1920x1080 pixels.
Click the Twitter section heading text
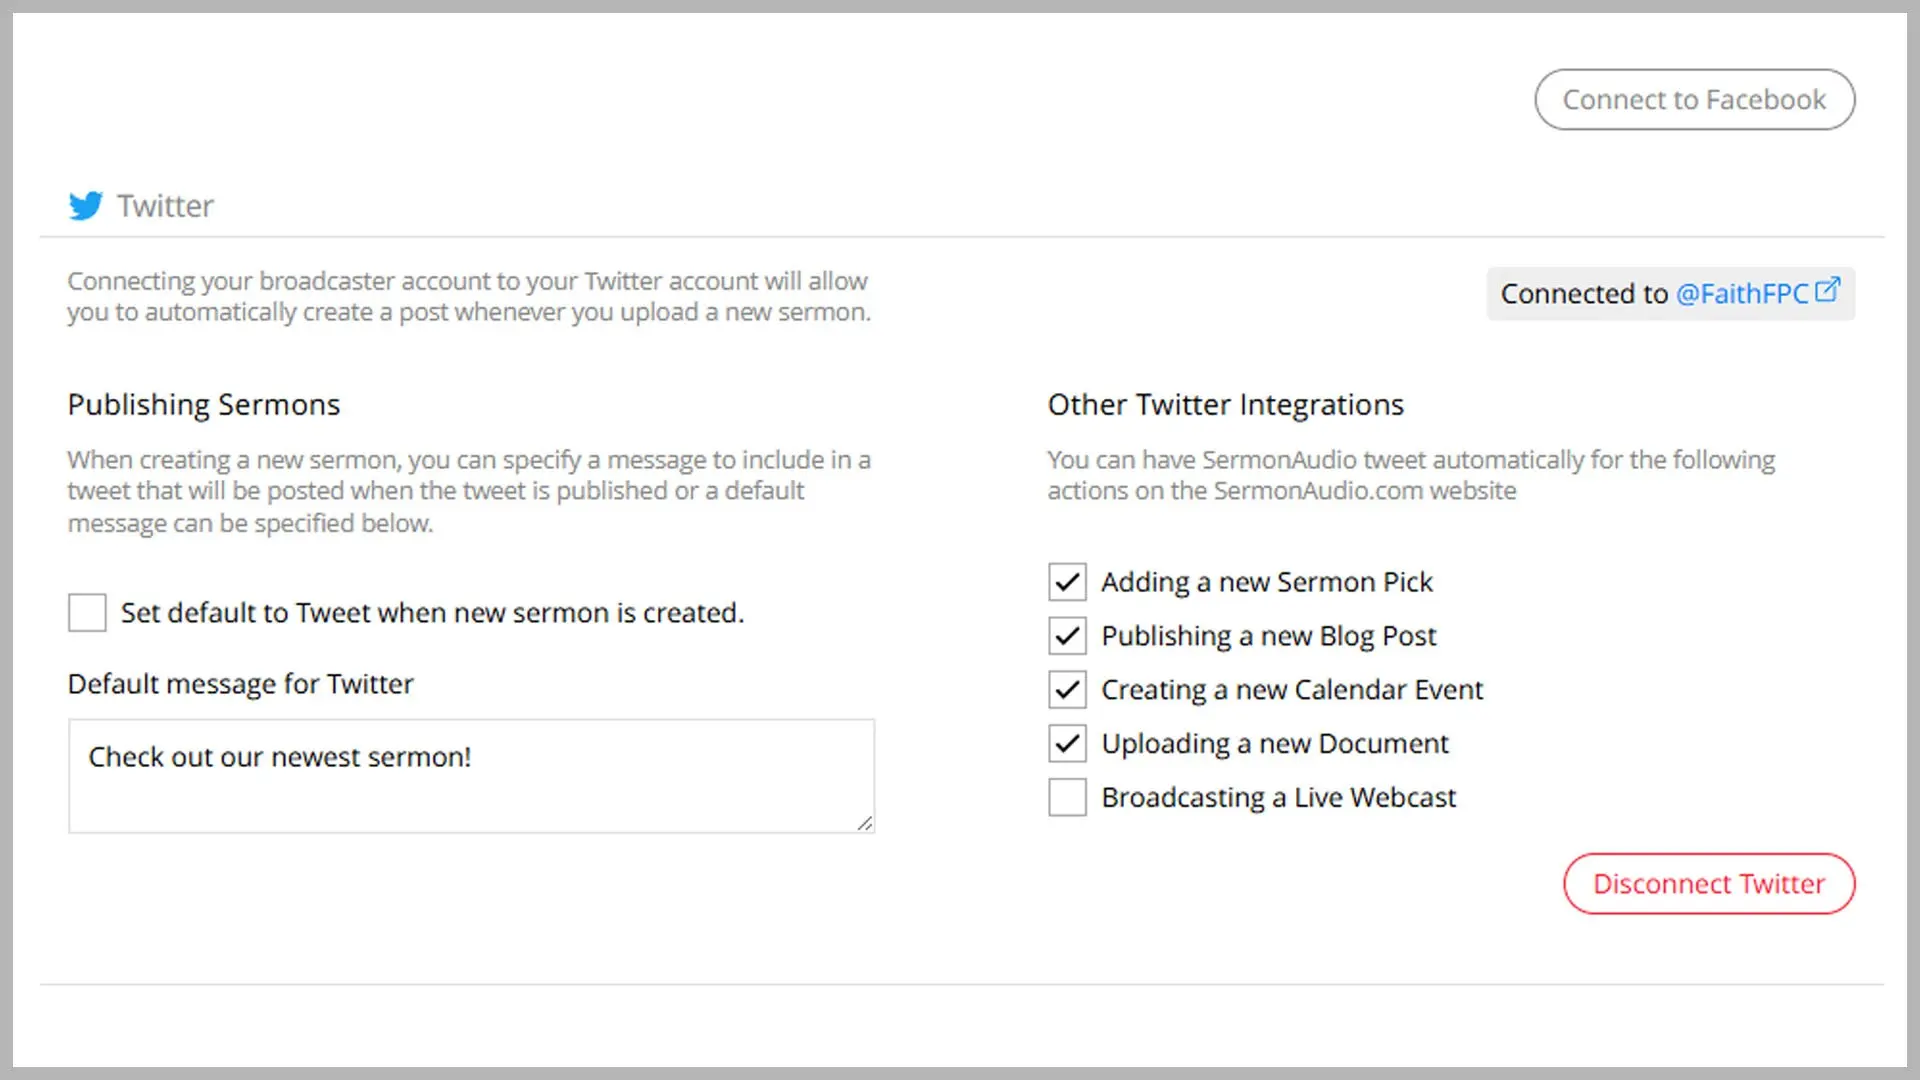pyautogui.click(x=165, y=206)
